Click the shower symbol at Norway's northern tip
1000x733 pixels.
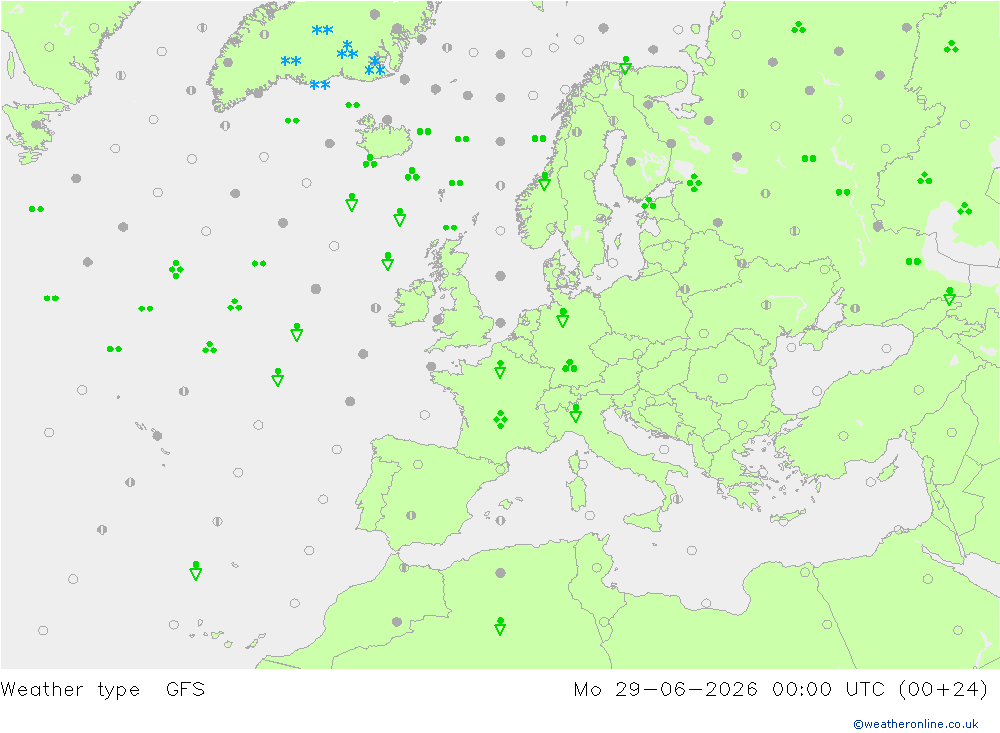626,64
